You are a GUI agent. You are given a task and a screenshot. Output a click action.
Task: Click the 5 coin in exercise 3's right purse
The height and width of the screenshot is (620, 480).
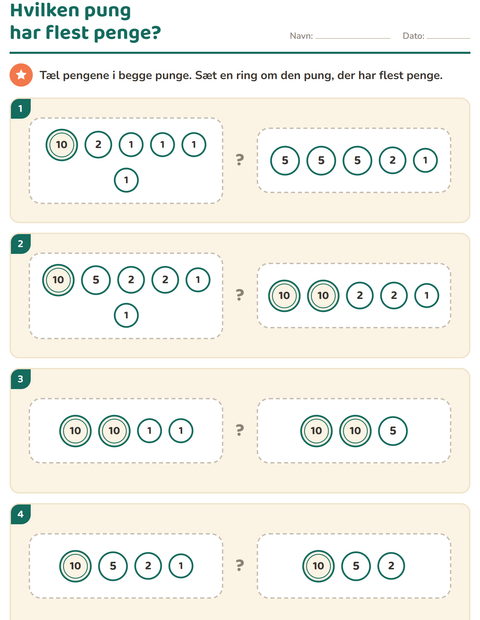tap(393, 431)
